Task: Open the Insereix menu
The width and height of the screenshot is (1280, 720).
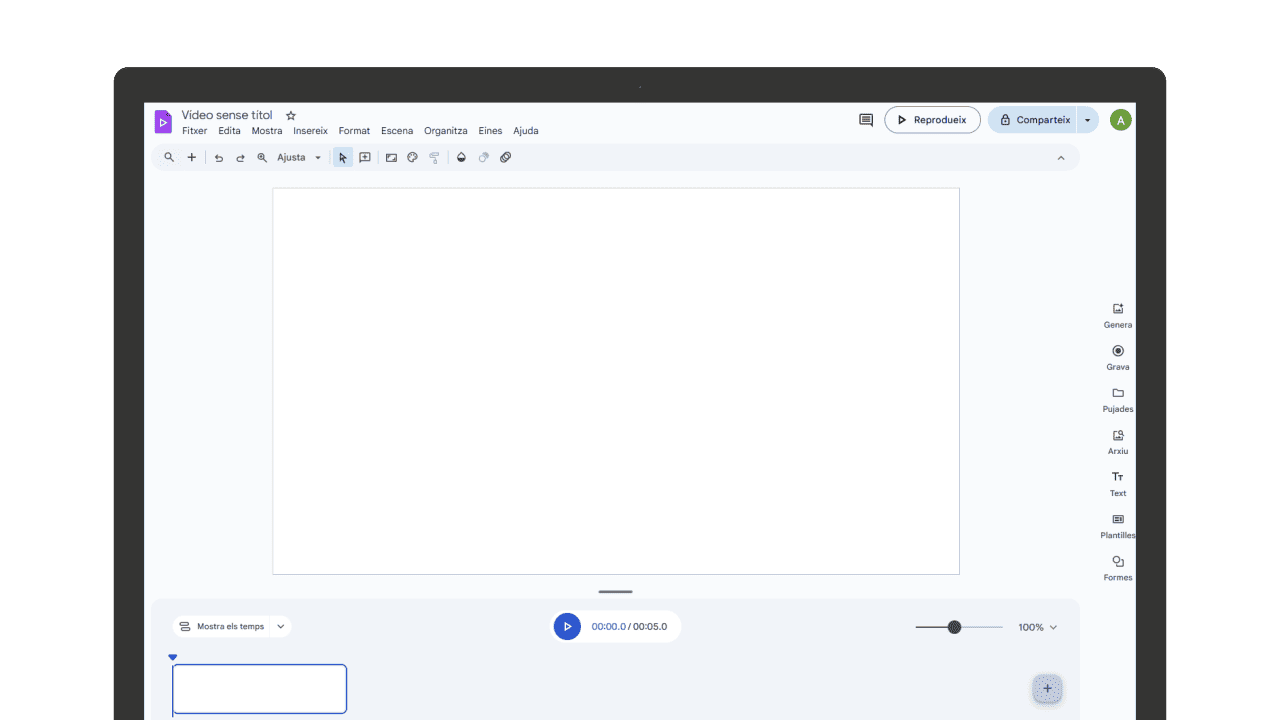Action: tap(310, 130)
